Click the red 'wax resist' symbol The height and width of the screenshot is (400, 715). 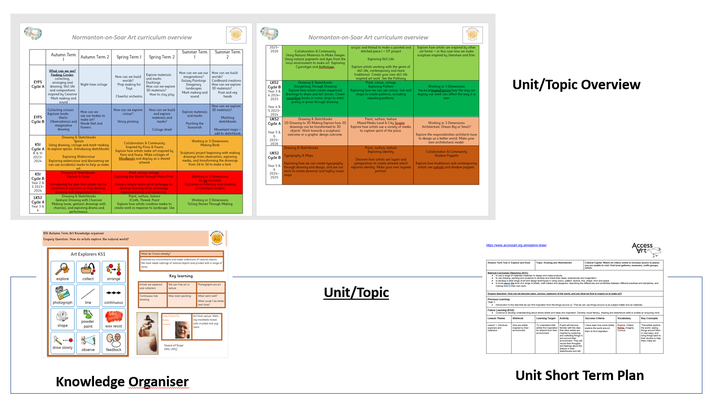[114, 319]
